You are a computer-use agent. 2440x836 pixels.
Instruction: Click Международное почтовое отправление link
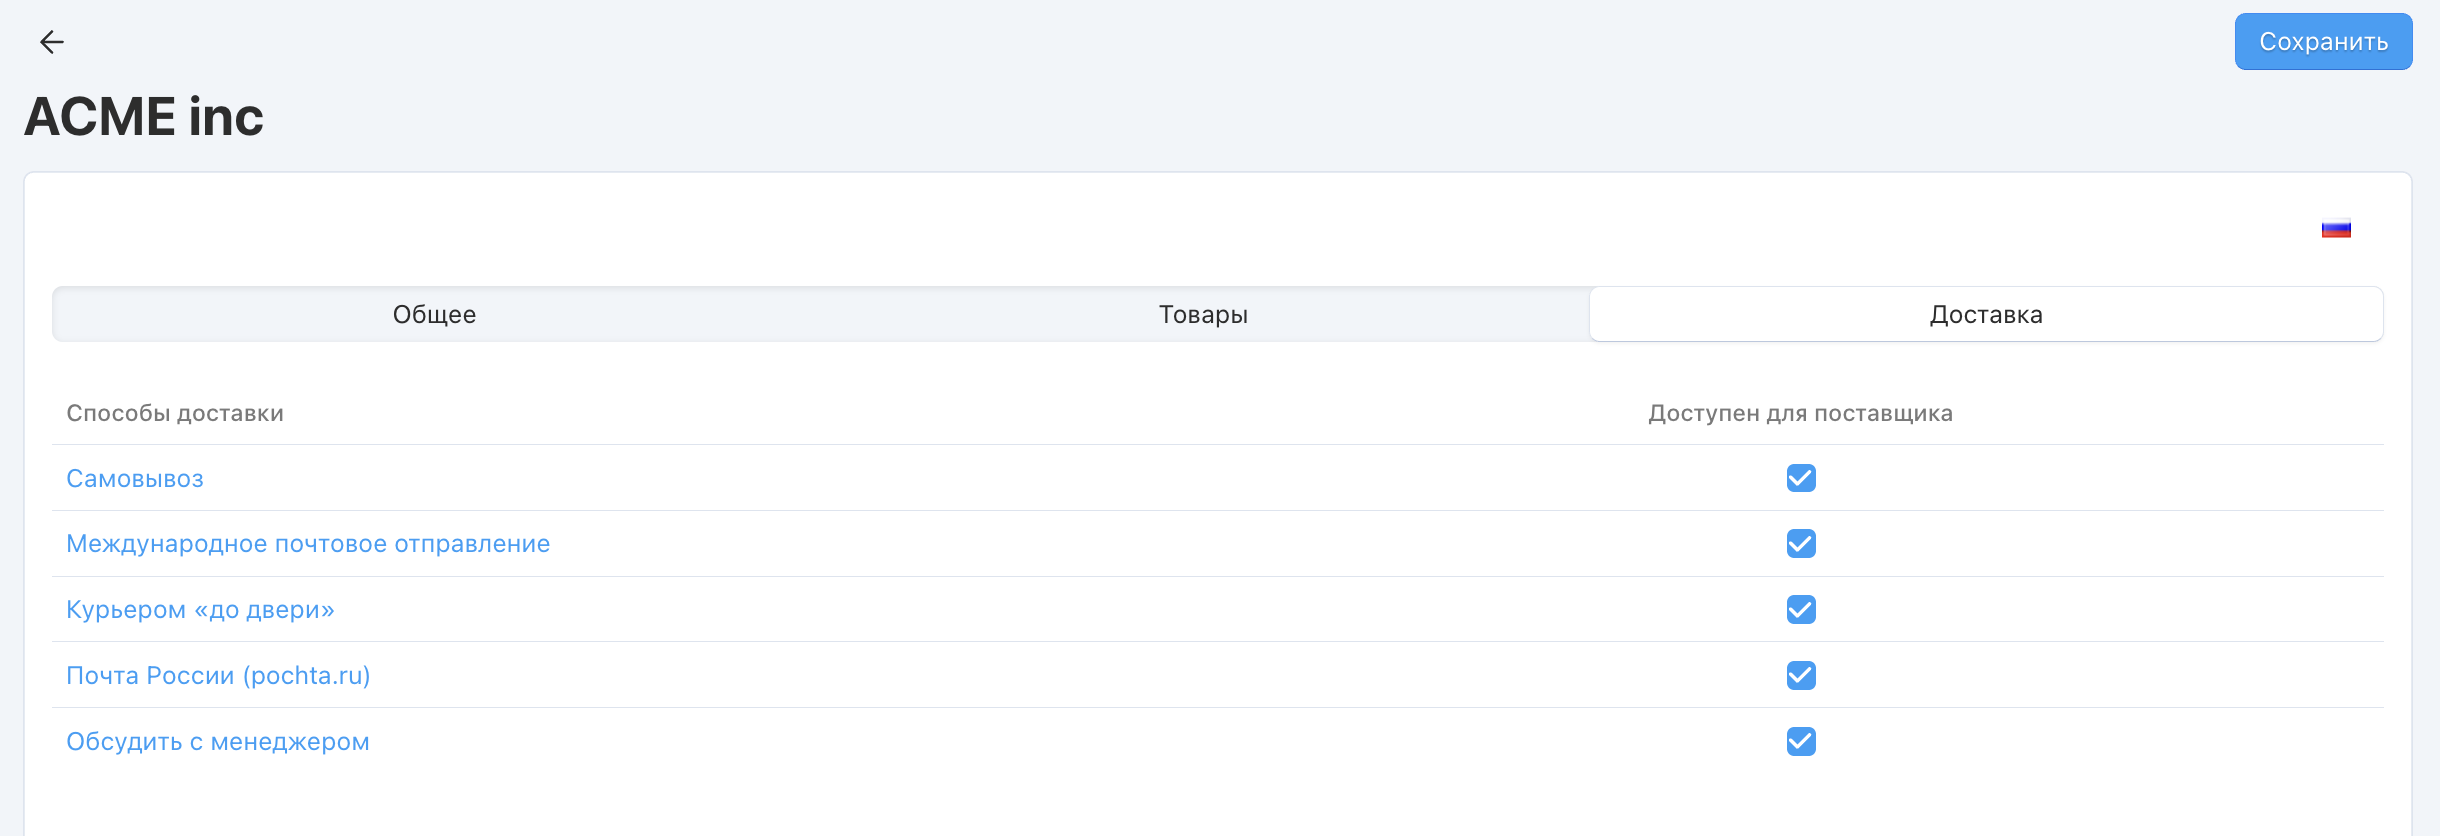pos(308,544)
